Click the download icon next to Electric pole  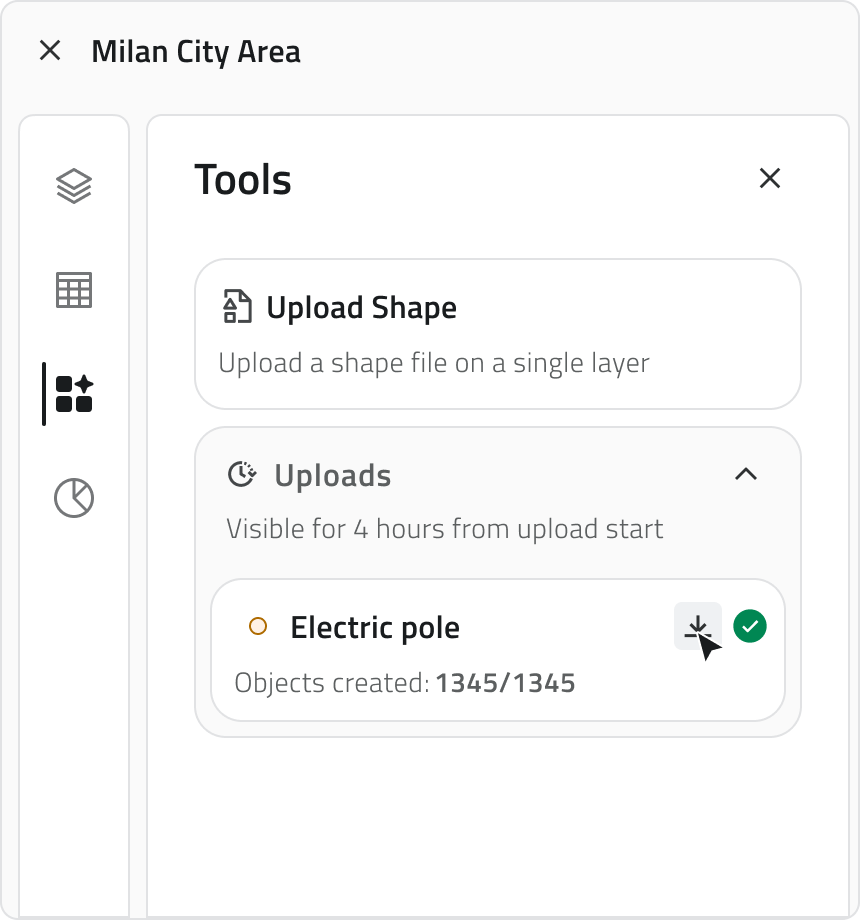point(698,626)
